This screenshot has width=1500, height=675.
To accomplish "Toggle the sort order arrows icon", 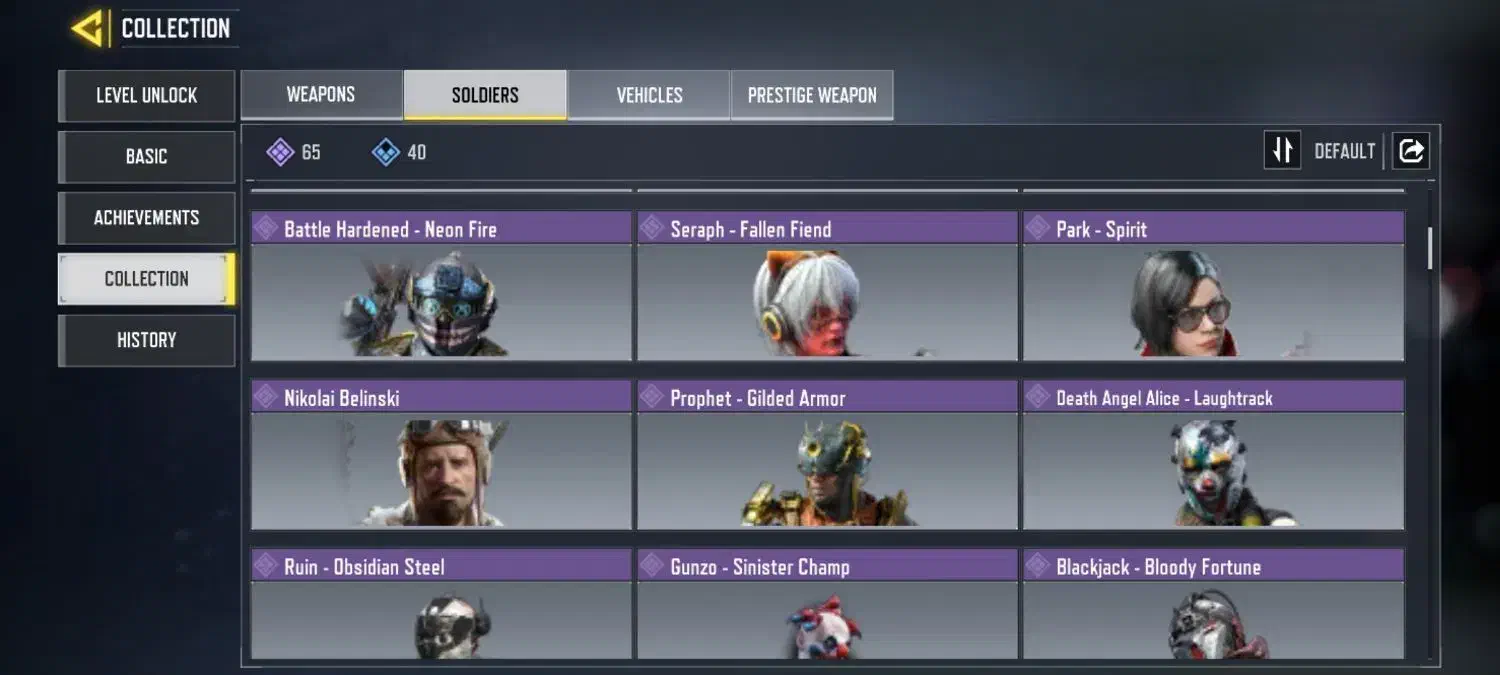I will pyautogui.click(x=1282, y=151).
